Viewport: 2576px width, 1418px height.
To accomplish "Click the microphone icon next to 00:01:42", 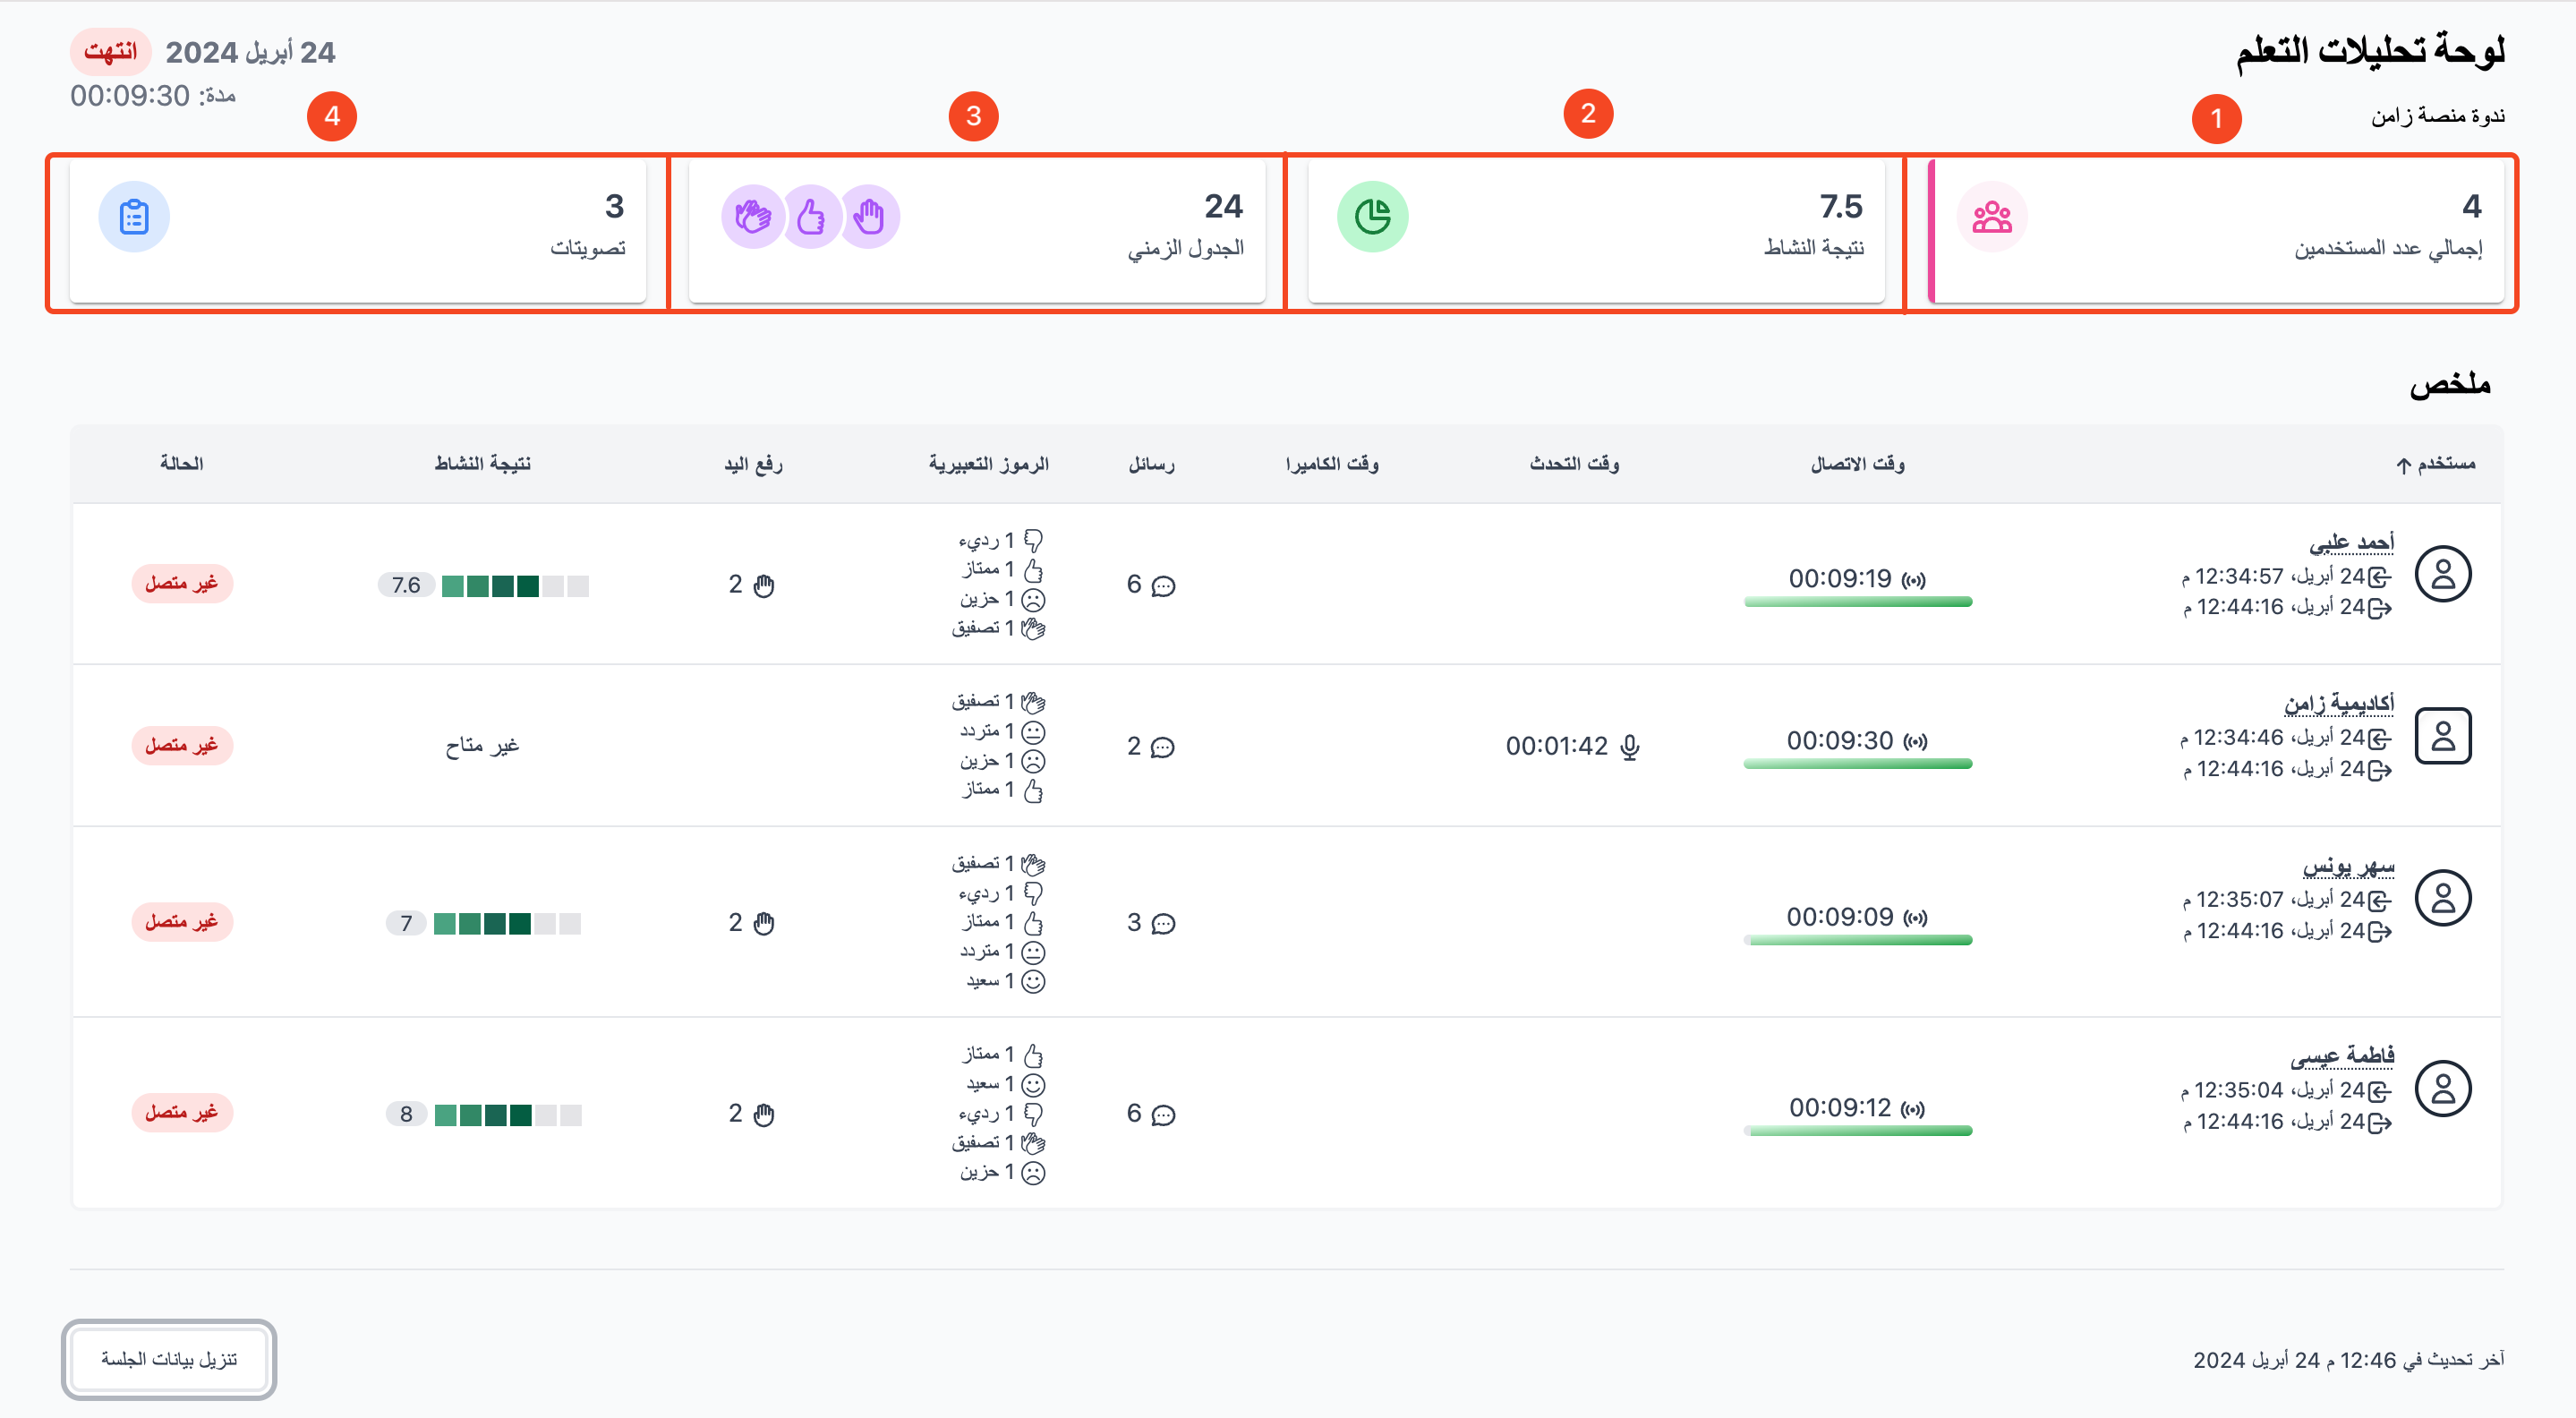I will pos(1630,747).
